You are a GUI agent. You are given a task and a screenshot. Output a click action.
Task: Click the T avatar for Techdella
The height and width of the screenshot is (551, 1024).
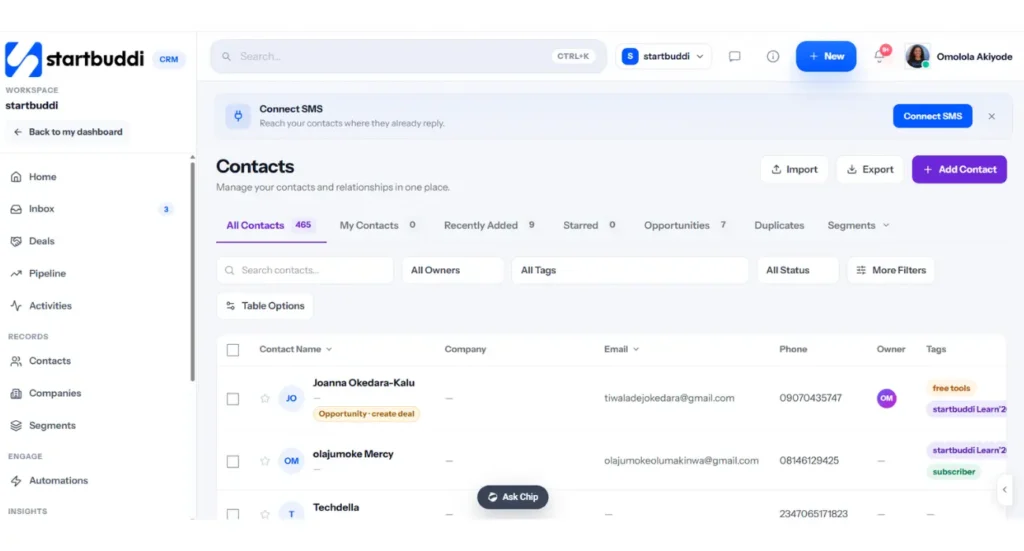coord(291,513)
